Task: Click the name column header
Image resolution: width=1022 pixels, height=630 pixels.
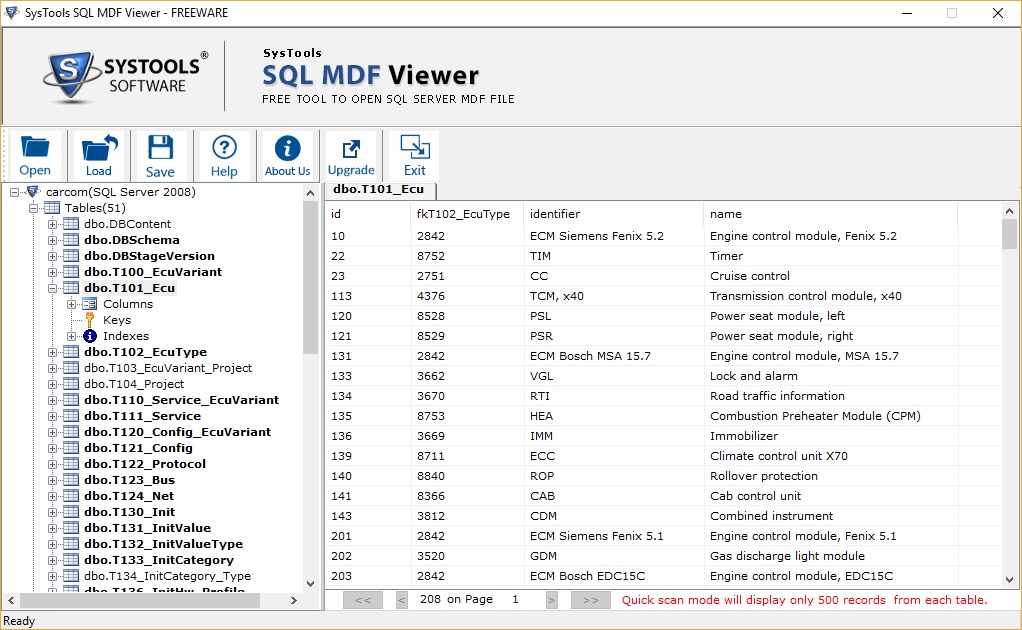Action: [830, 214]
